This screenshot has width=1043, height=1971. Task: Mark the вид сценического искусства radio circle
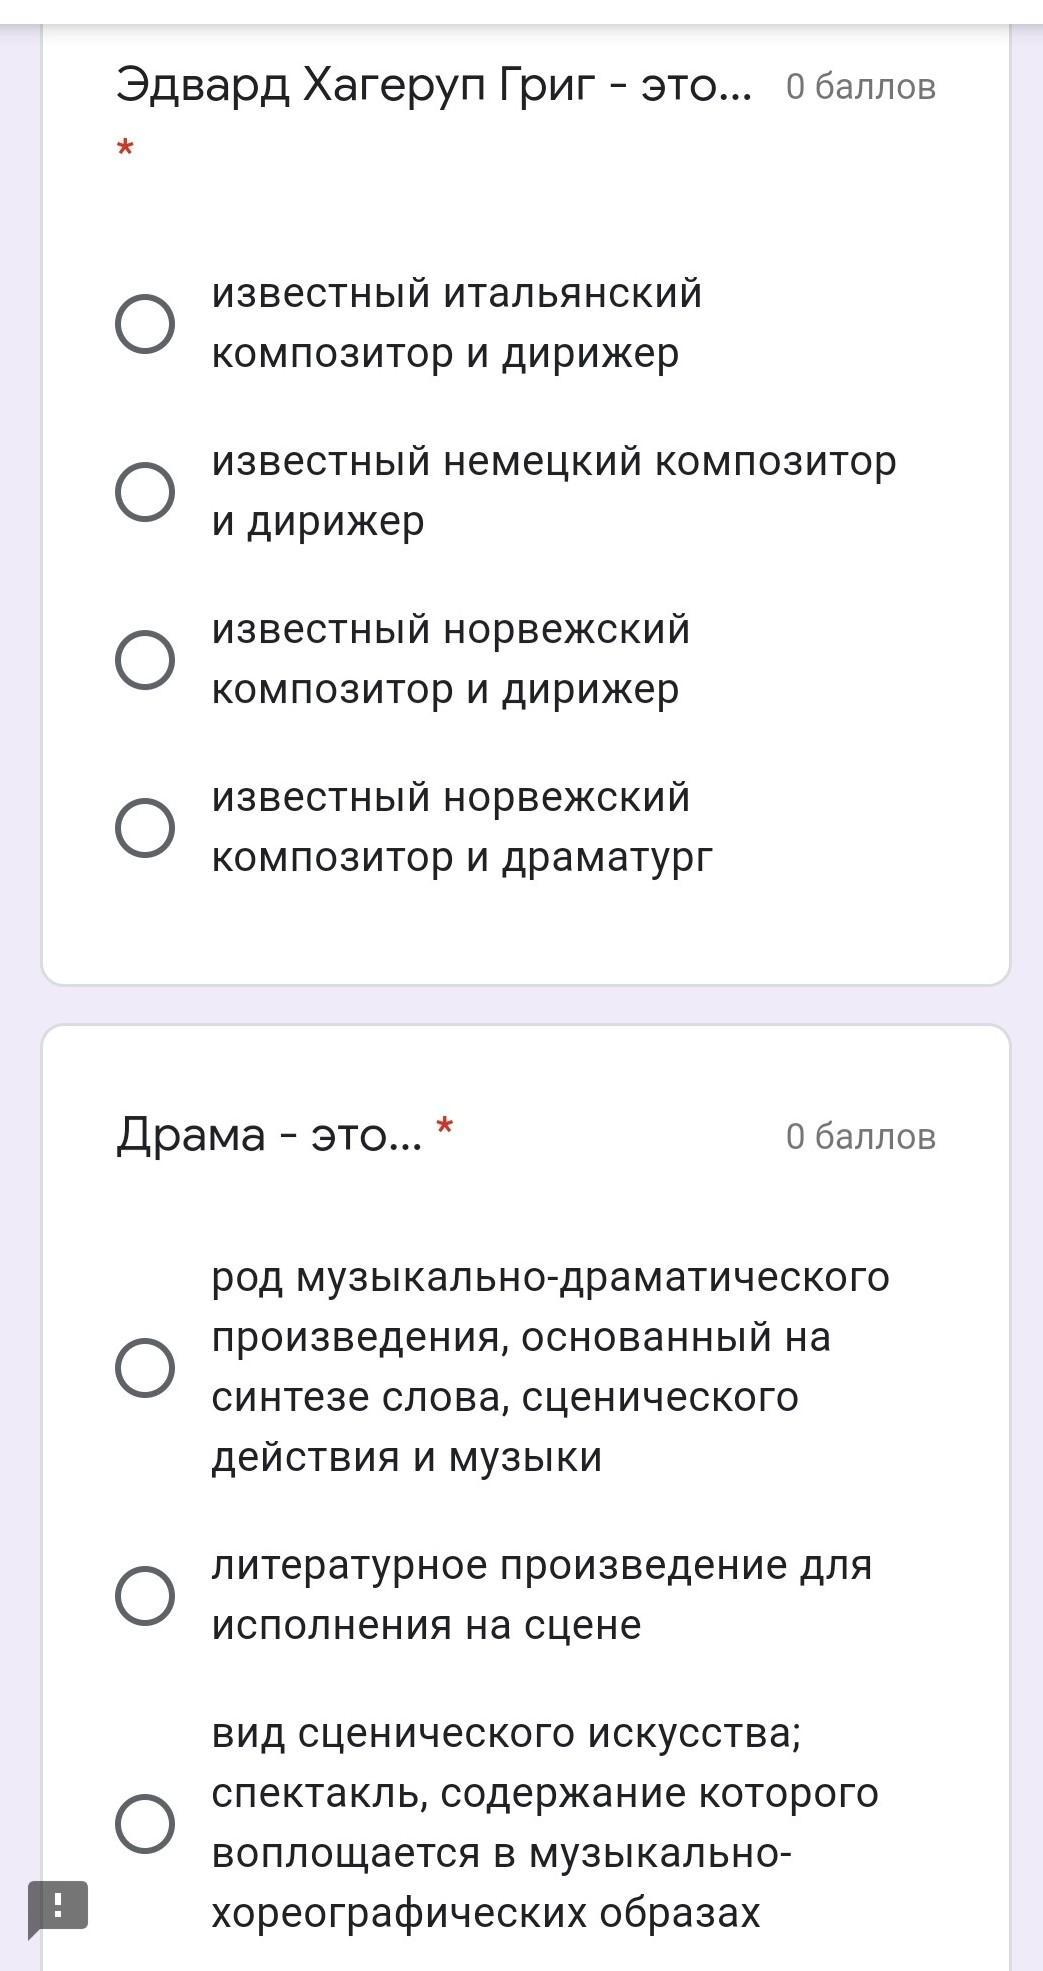[145, 1823]
